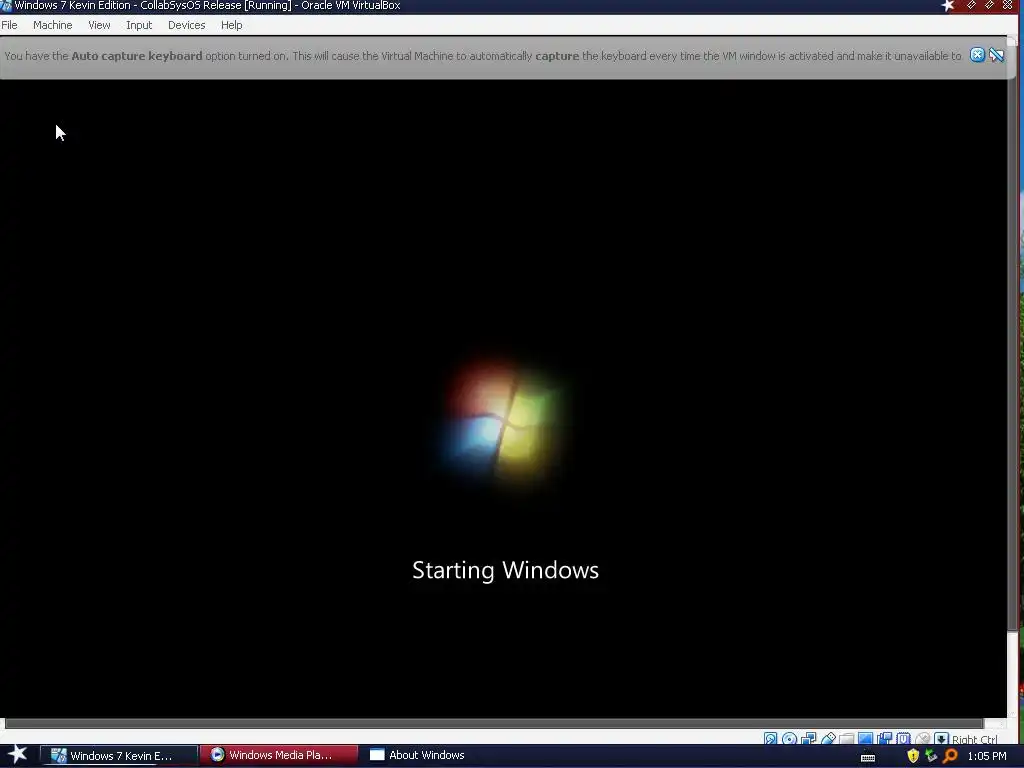Click the safely remove hardware tray icon
The height and width of the screenshot is (768, 1024).
[931, 756]
